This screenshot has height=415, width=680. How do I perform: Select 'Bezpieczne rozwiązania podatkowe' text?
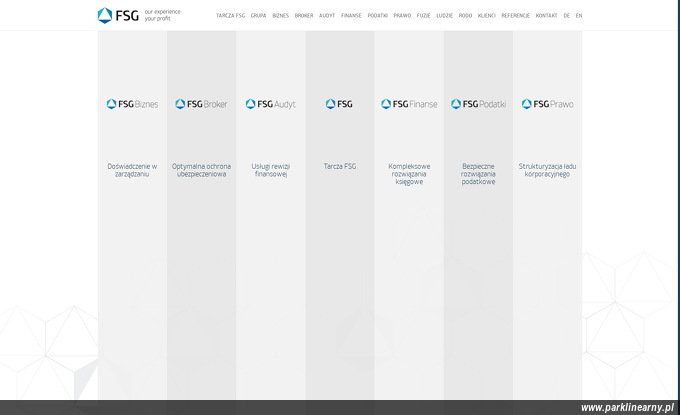[478, 174]
